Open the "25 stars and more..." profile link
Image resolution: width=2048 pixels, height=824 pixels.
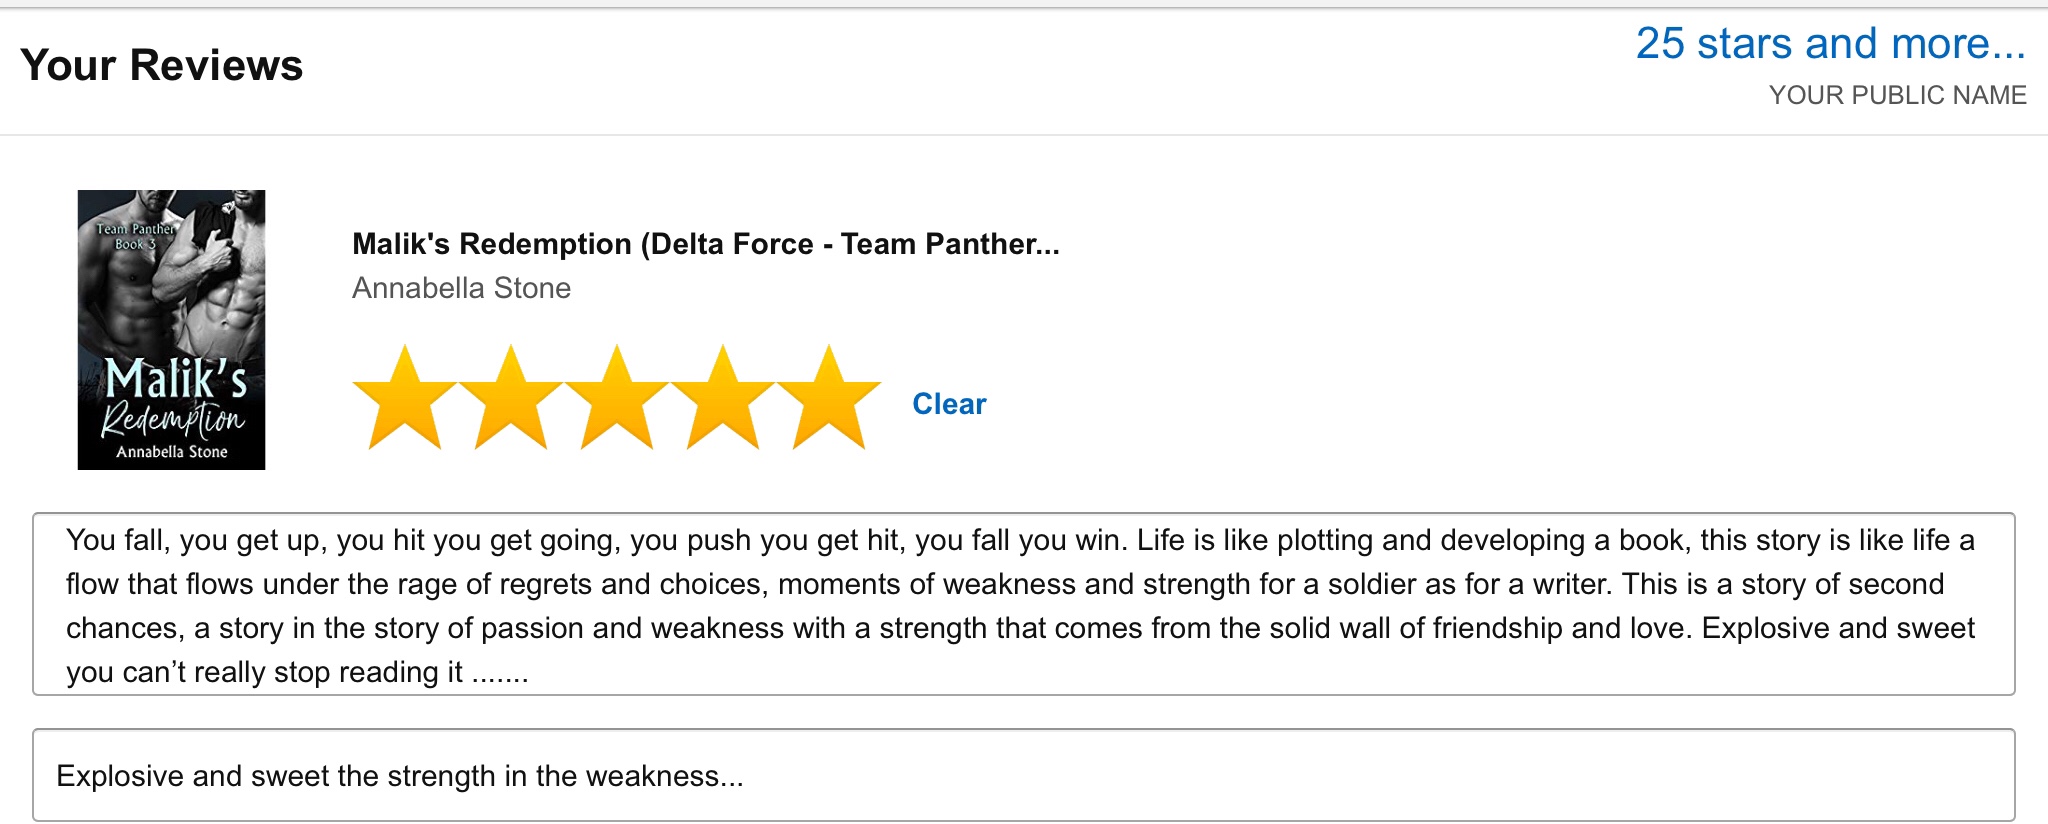(x=1830, y=44)
